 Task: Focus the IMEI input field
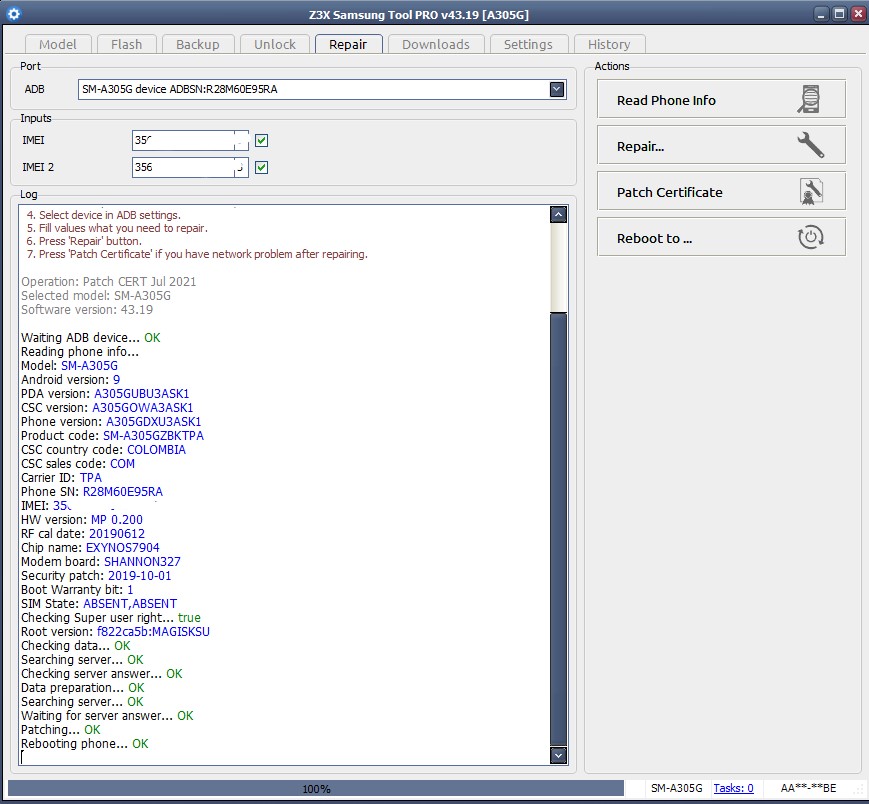tap(190, 141)
